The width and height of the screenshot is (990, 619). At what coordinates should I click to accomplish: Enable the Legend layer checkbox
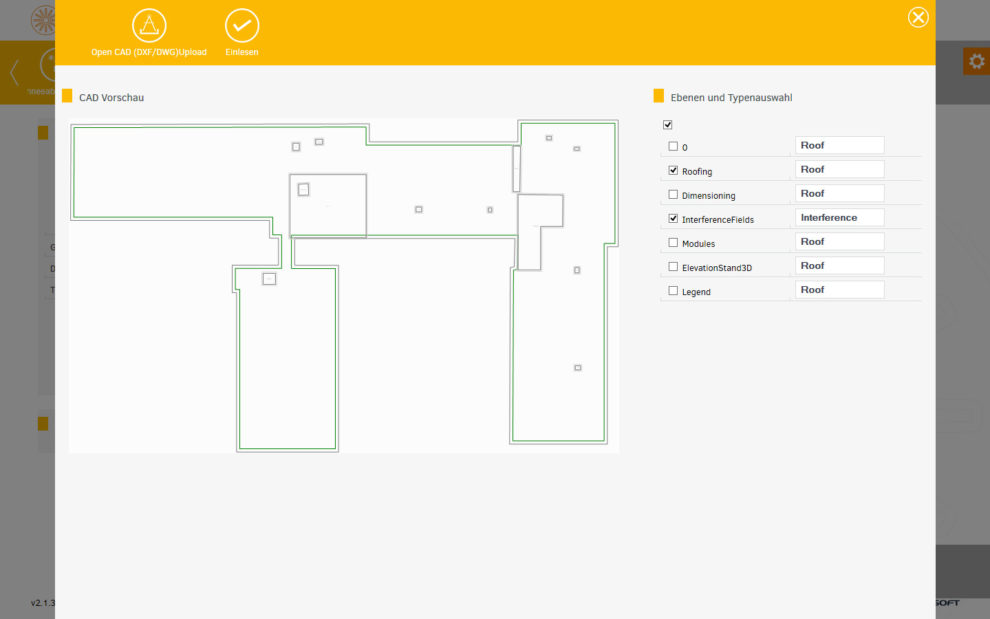(x=673, y=291)
